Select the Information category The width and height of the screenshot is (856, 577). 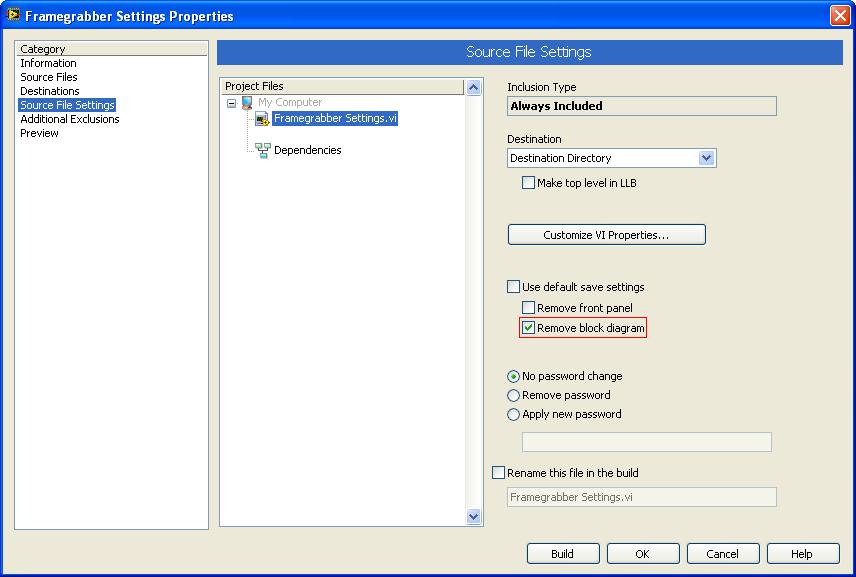(48, 63)
